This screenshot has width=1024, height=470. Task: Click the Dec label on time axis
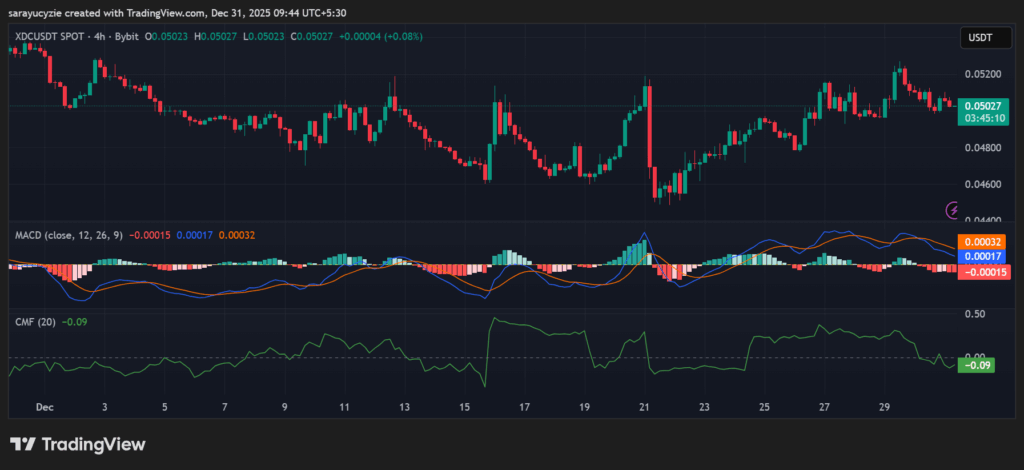pos(44,408)
